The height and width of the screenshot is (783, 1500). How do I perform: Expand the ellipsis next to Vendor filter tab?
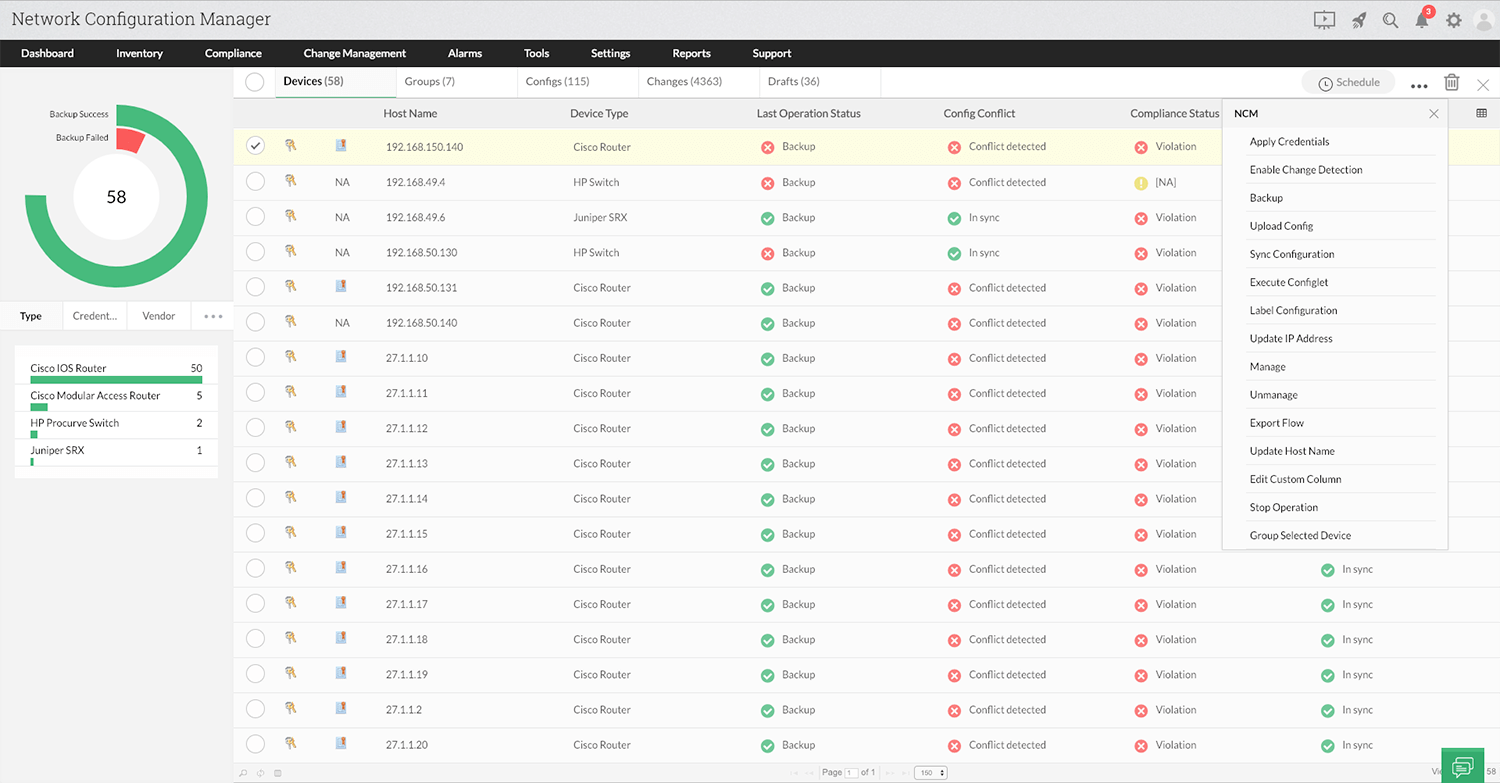point(212,315)
